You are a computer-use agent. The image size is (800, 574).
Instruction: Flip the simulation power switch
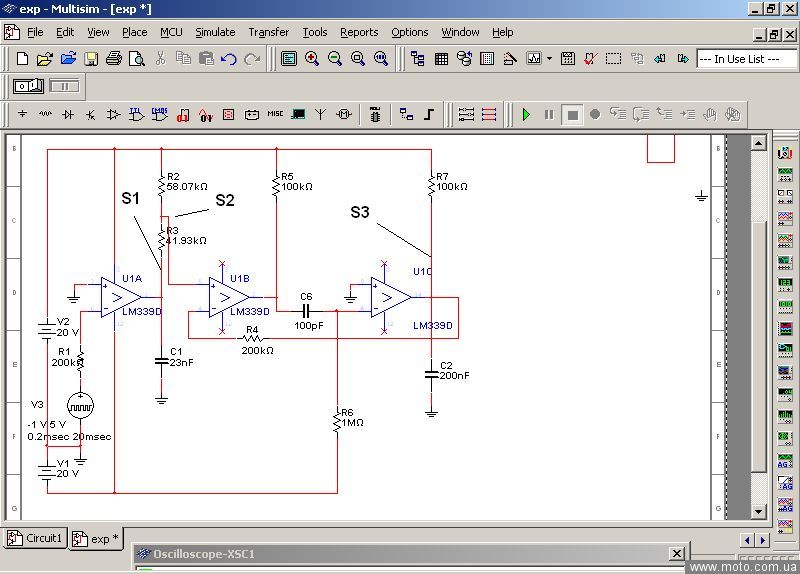28,86
